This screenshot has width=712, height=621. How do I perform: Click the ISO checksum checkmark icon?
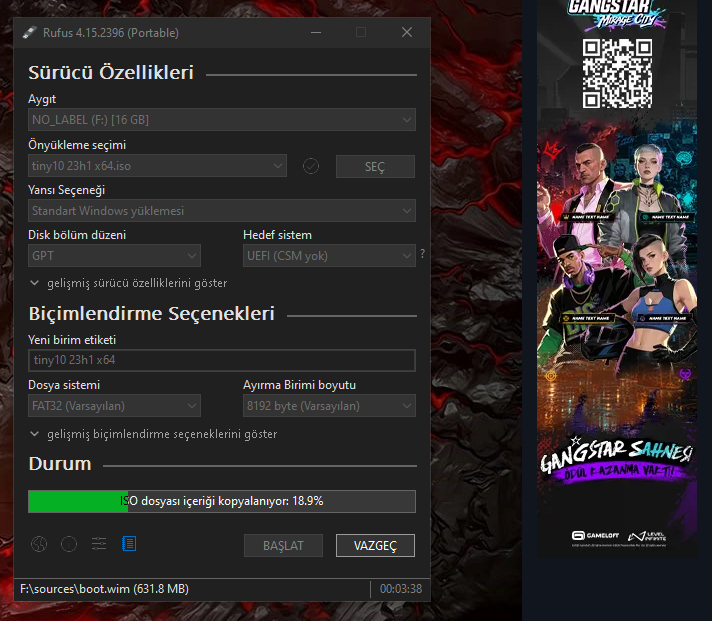[311, 166]
